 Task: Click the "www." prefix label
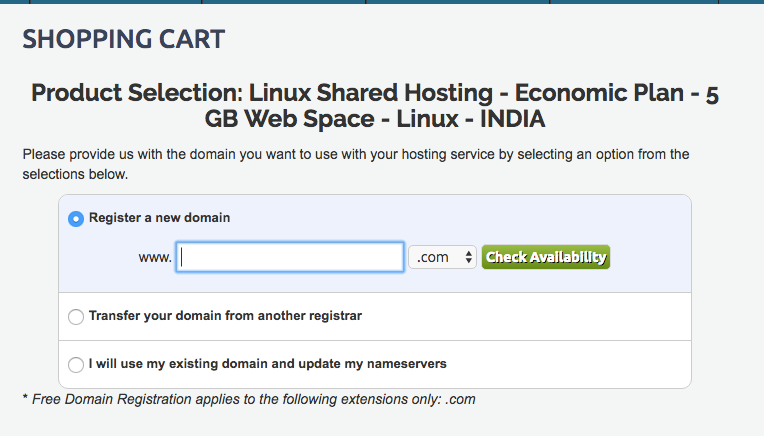click(x=155, y=258)
